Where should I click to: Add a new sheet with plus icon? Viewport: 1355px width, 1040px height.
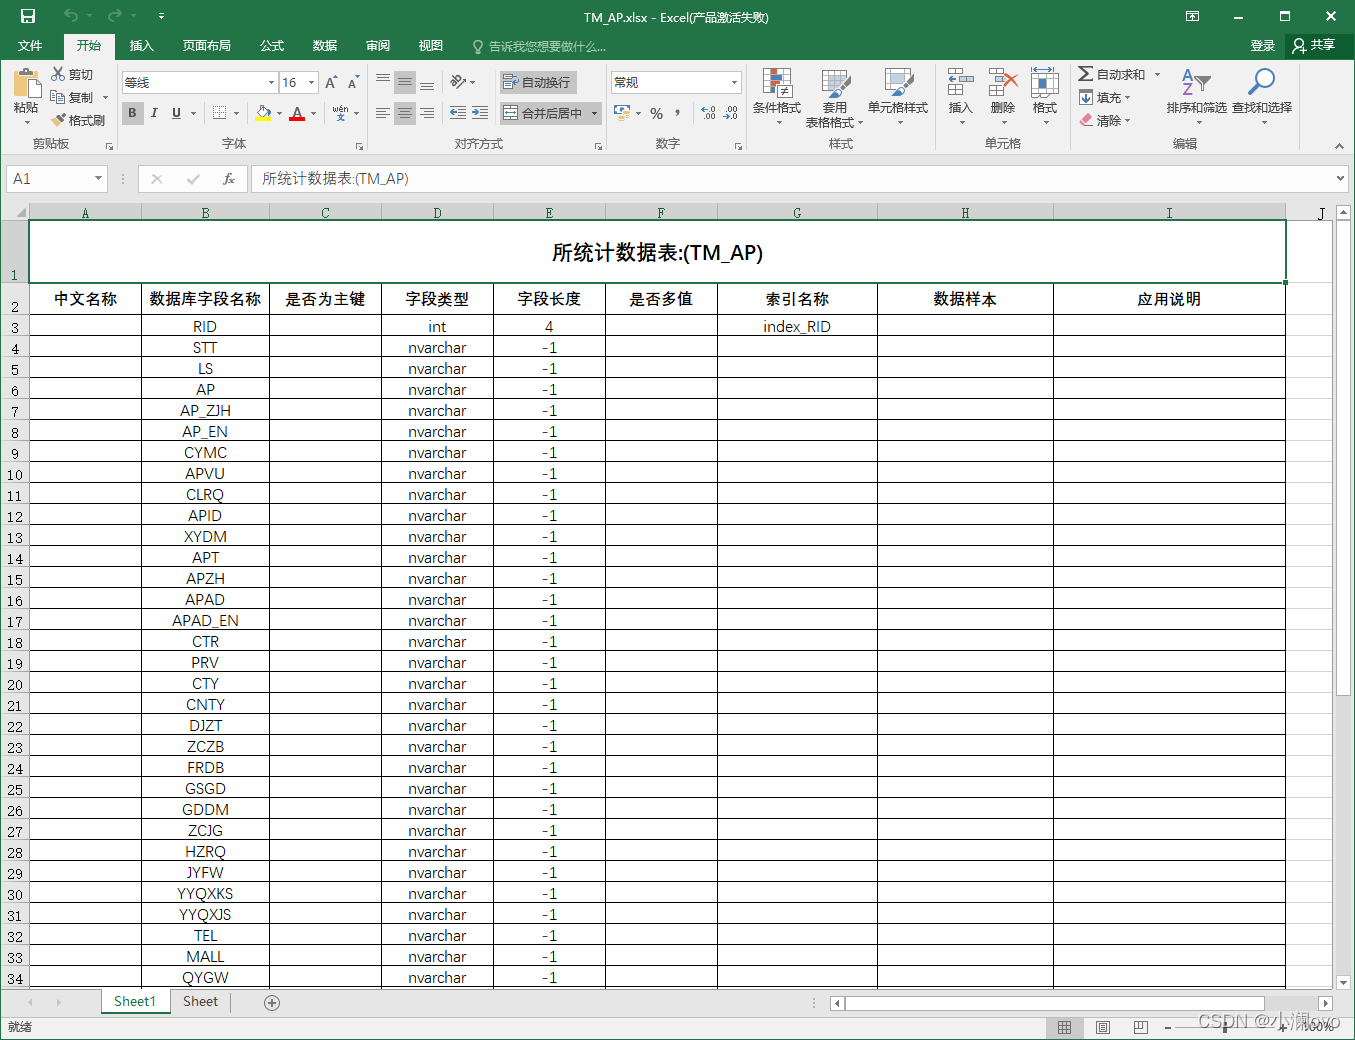pyautogui.click(x=272, y=1002)
